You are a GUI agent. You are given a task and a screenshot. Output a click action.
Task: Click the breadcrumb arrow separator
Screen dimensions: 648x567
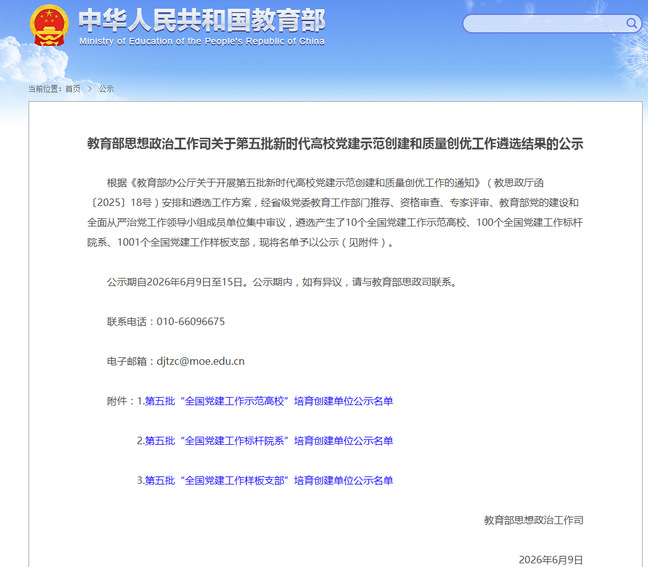[x=89, y=89]
